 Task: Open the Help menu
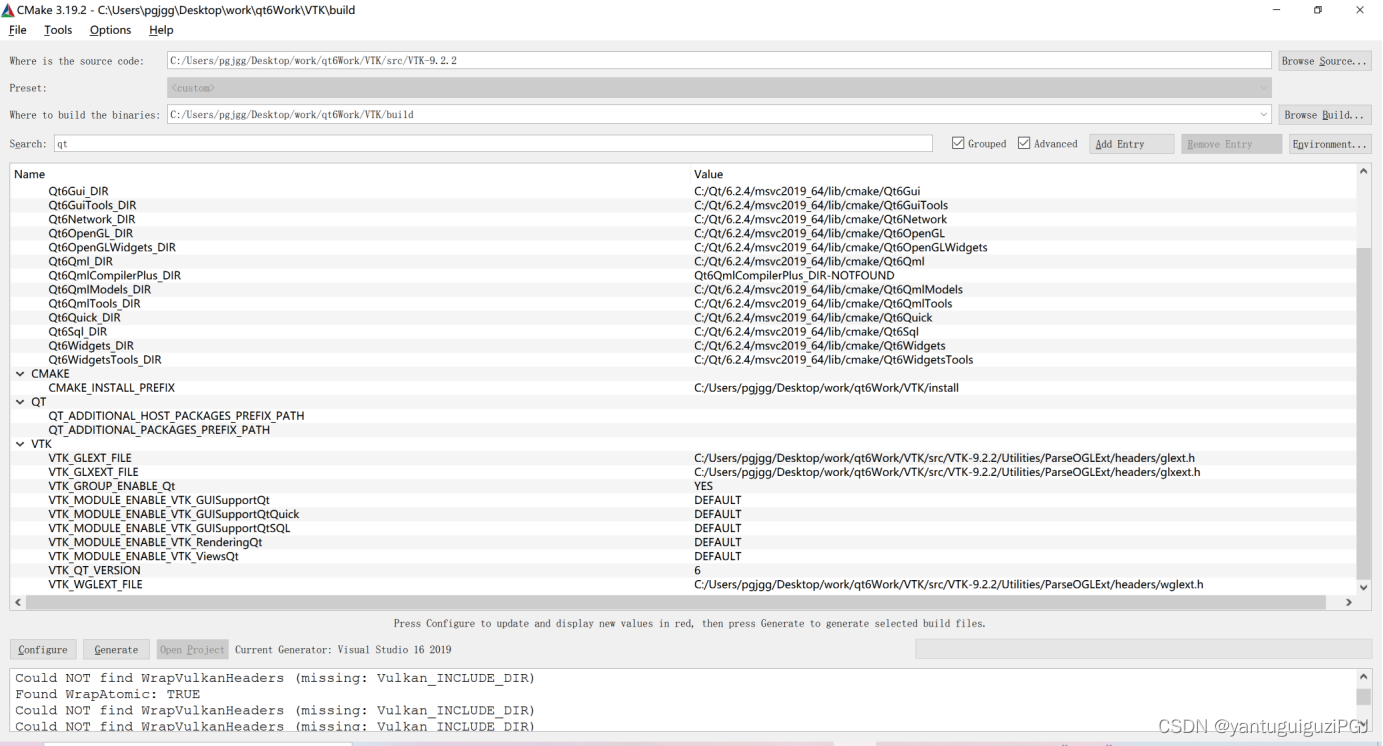(x=160, y=29)
